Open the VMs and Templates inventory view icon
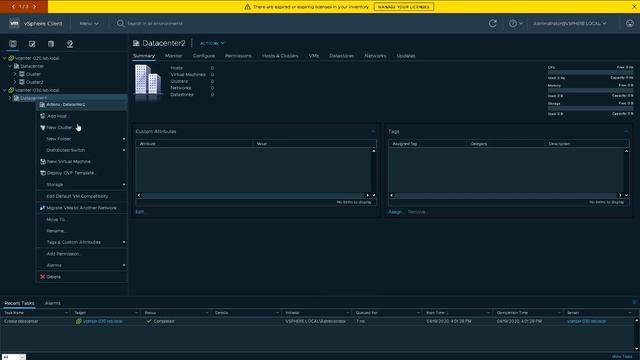Screen dimensions: 640x360 32,44
